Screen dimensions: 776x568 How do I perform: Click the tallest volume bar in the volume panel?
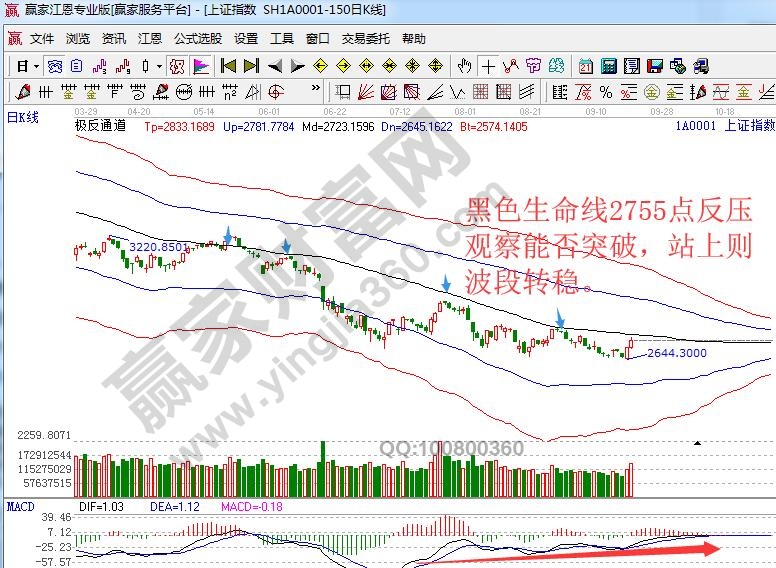tap(322, 469)
